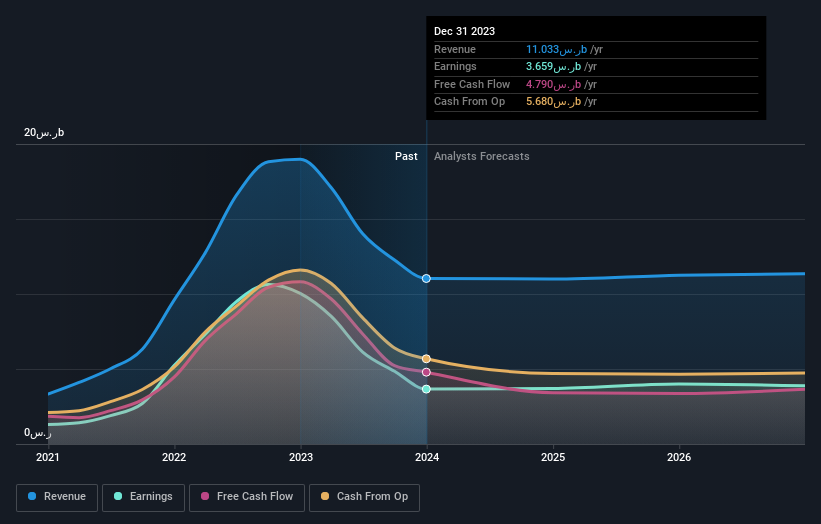Click the blue Revenue data point at 2024

[426, 278]
